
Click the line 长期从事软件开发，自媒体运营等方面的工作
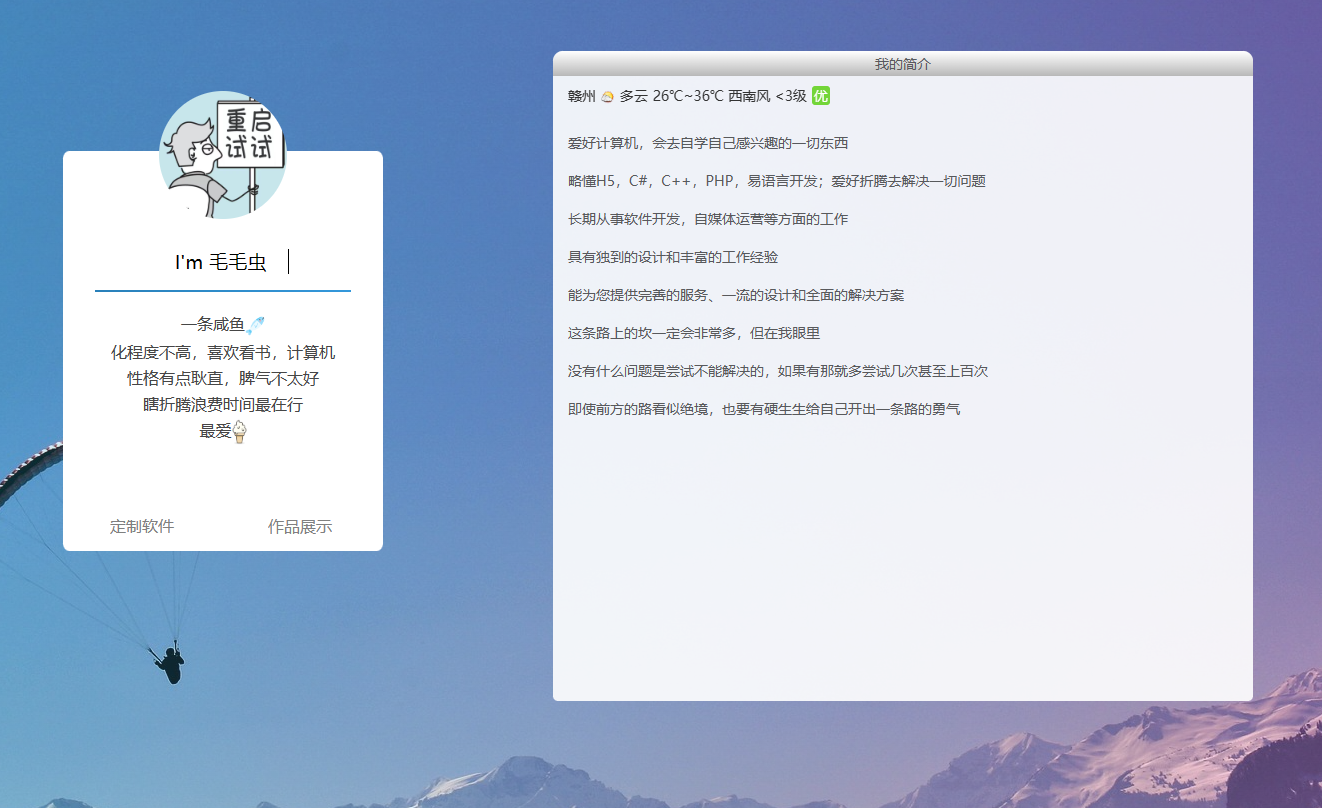pos(708,219)
